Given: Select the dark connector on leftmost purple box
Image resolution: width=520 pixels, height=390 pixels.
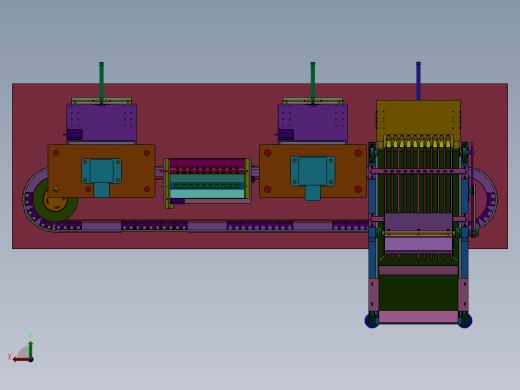Looking at the screenshot, I should click(x=74, y=135).
